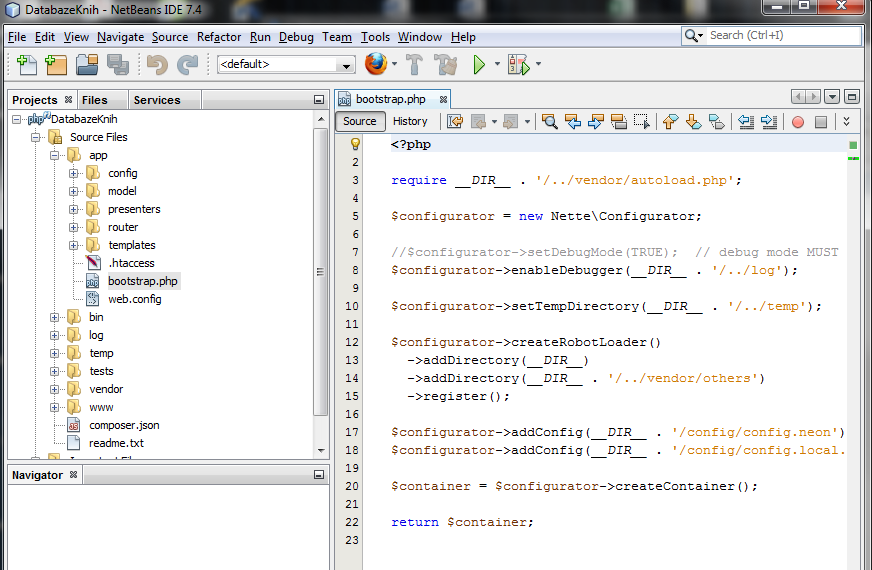Image resolution: width=872 pixels, height=570 pixels.
Task: Minimize the Projects window group
Action: tap(319, 100)
